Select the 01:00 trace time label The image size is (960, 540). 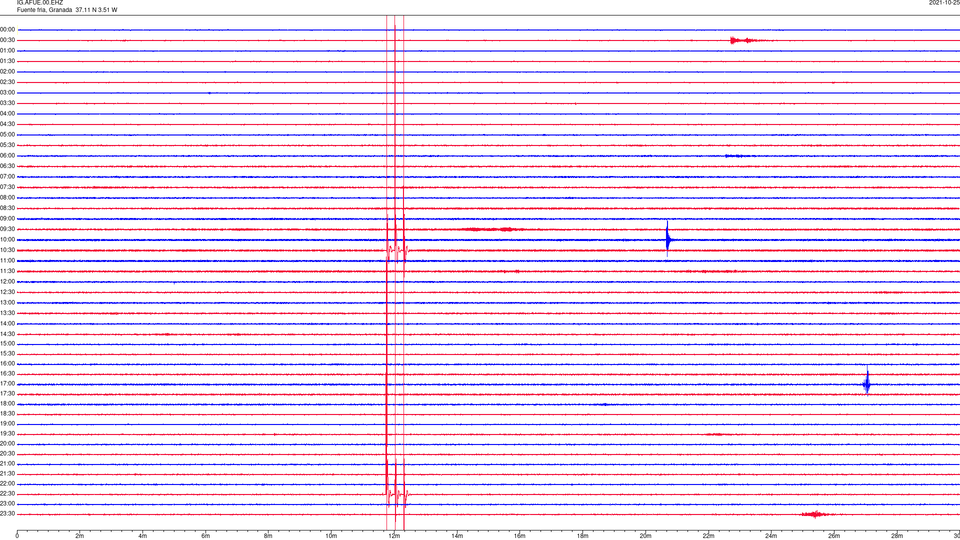[x=7, y=51]
